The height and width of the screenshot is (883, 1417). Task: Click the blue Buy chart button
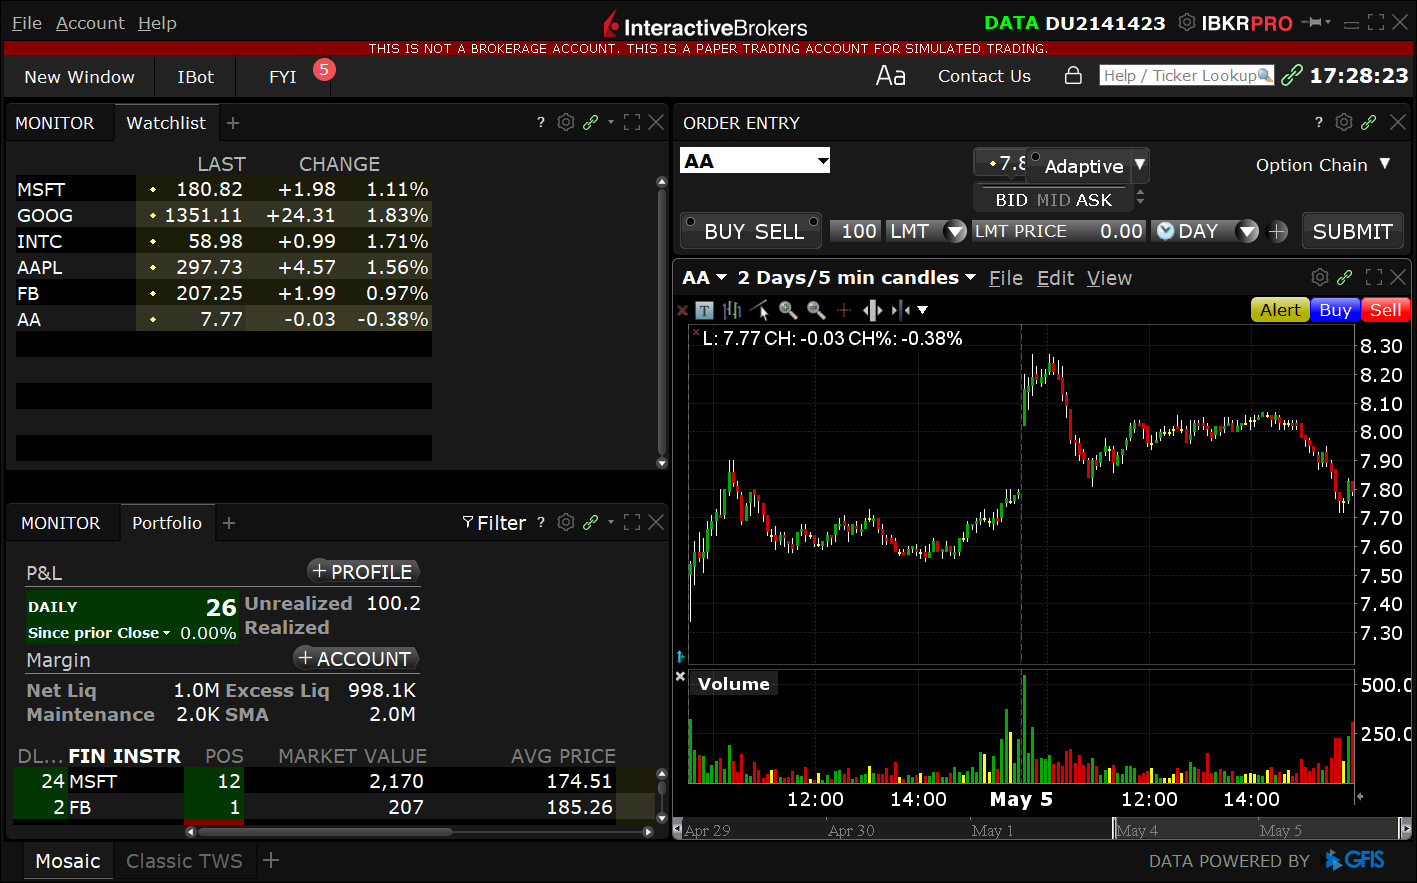[1335, 310]
